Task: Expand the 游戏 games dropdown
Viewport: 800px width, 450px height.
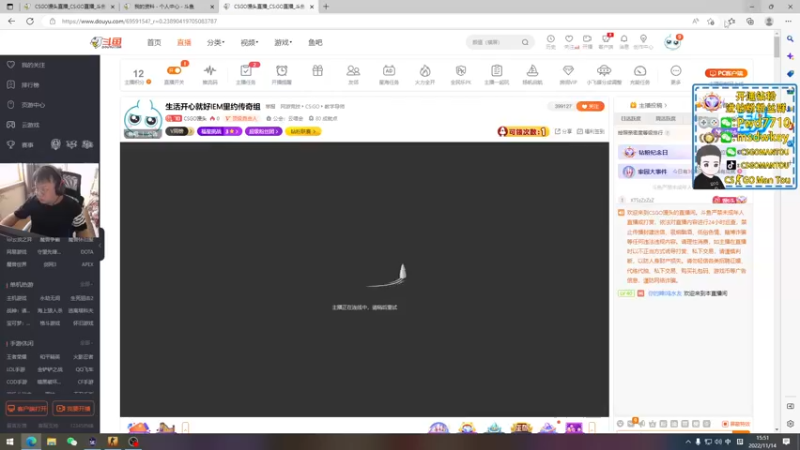Action: 283,43
